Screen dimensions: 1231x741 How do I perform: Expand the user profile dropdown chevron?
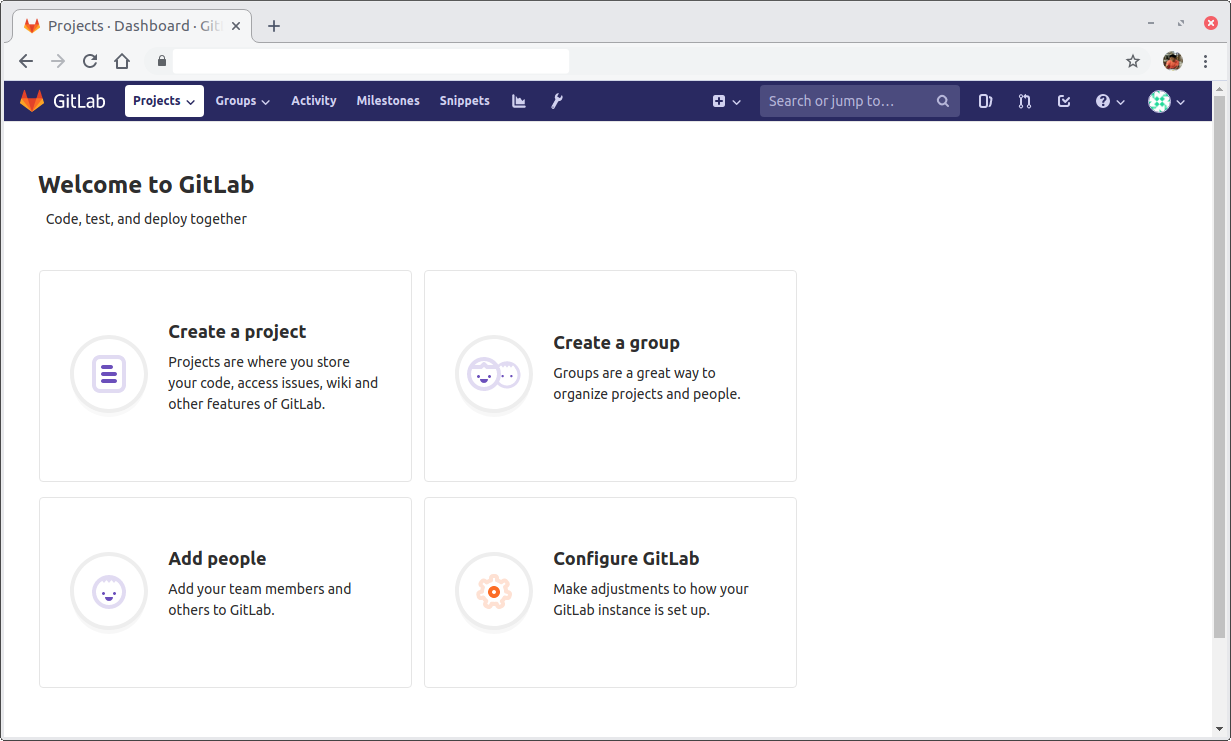pyautogui.click(x=1181, y=102)
